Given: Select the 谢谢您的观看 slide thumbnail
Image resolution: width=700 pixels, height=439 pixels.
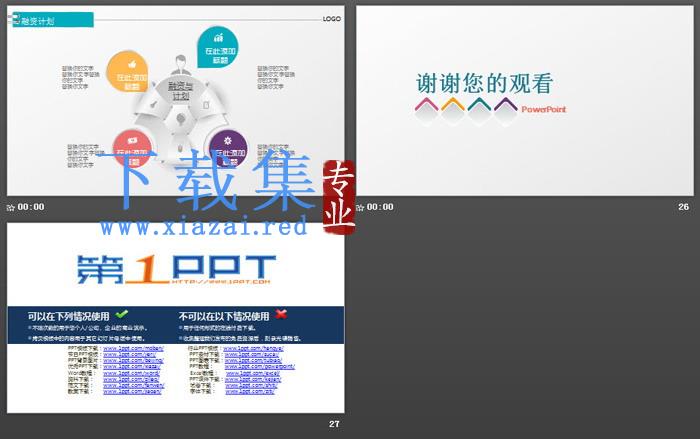Looking at the screenshot, I should coord(525,100).
